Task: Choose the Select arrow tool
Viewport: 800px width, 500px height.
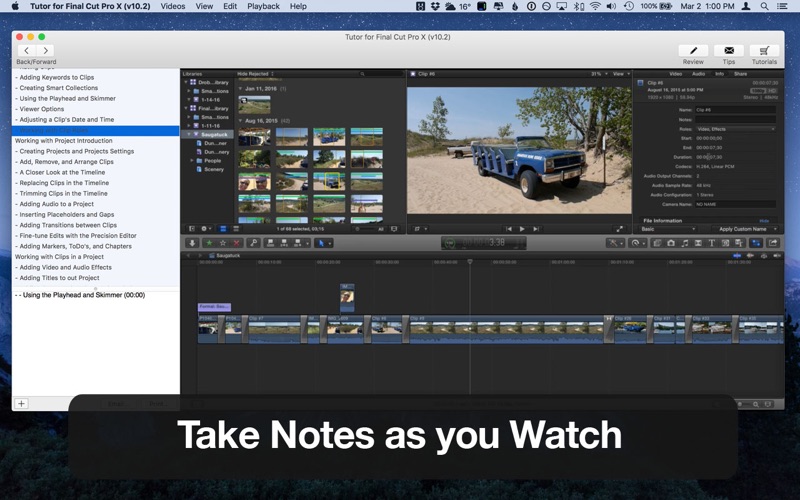Action: 321,243
